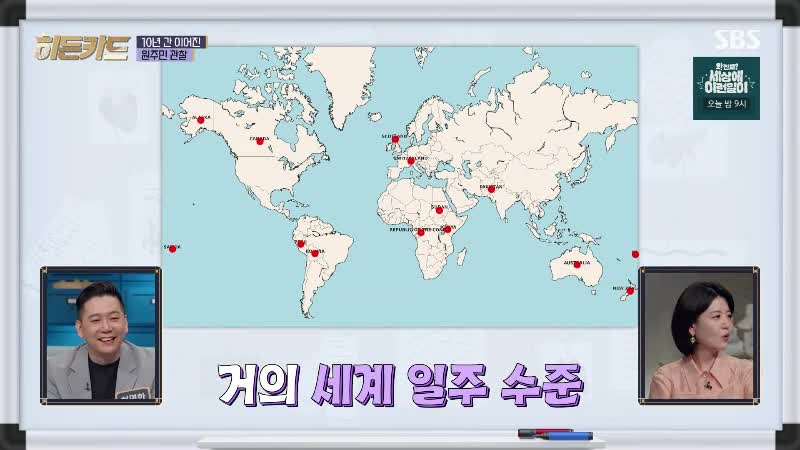Click the red marker on Australia
The width and height of the screenshot is (800, 450).
(x=577, y=265)
